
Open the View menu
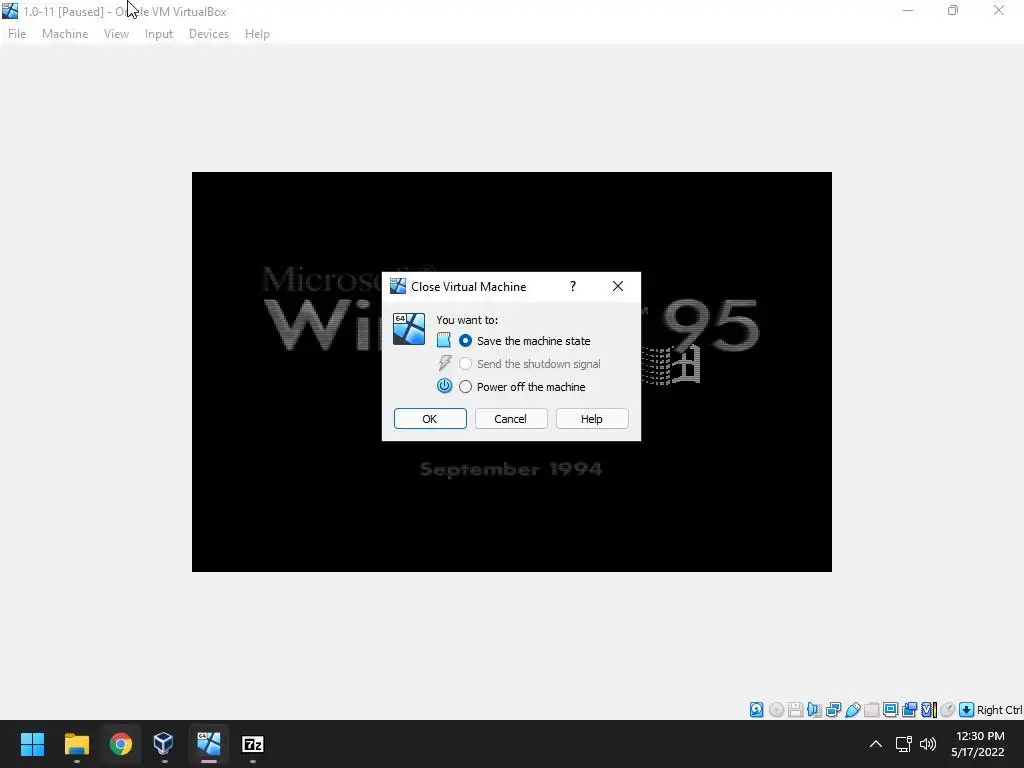click(x=116, y=34)
